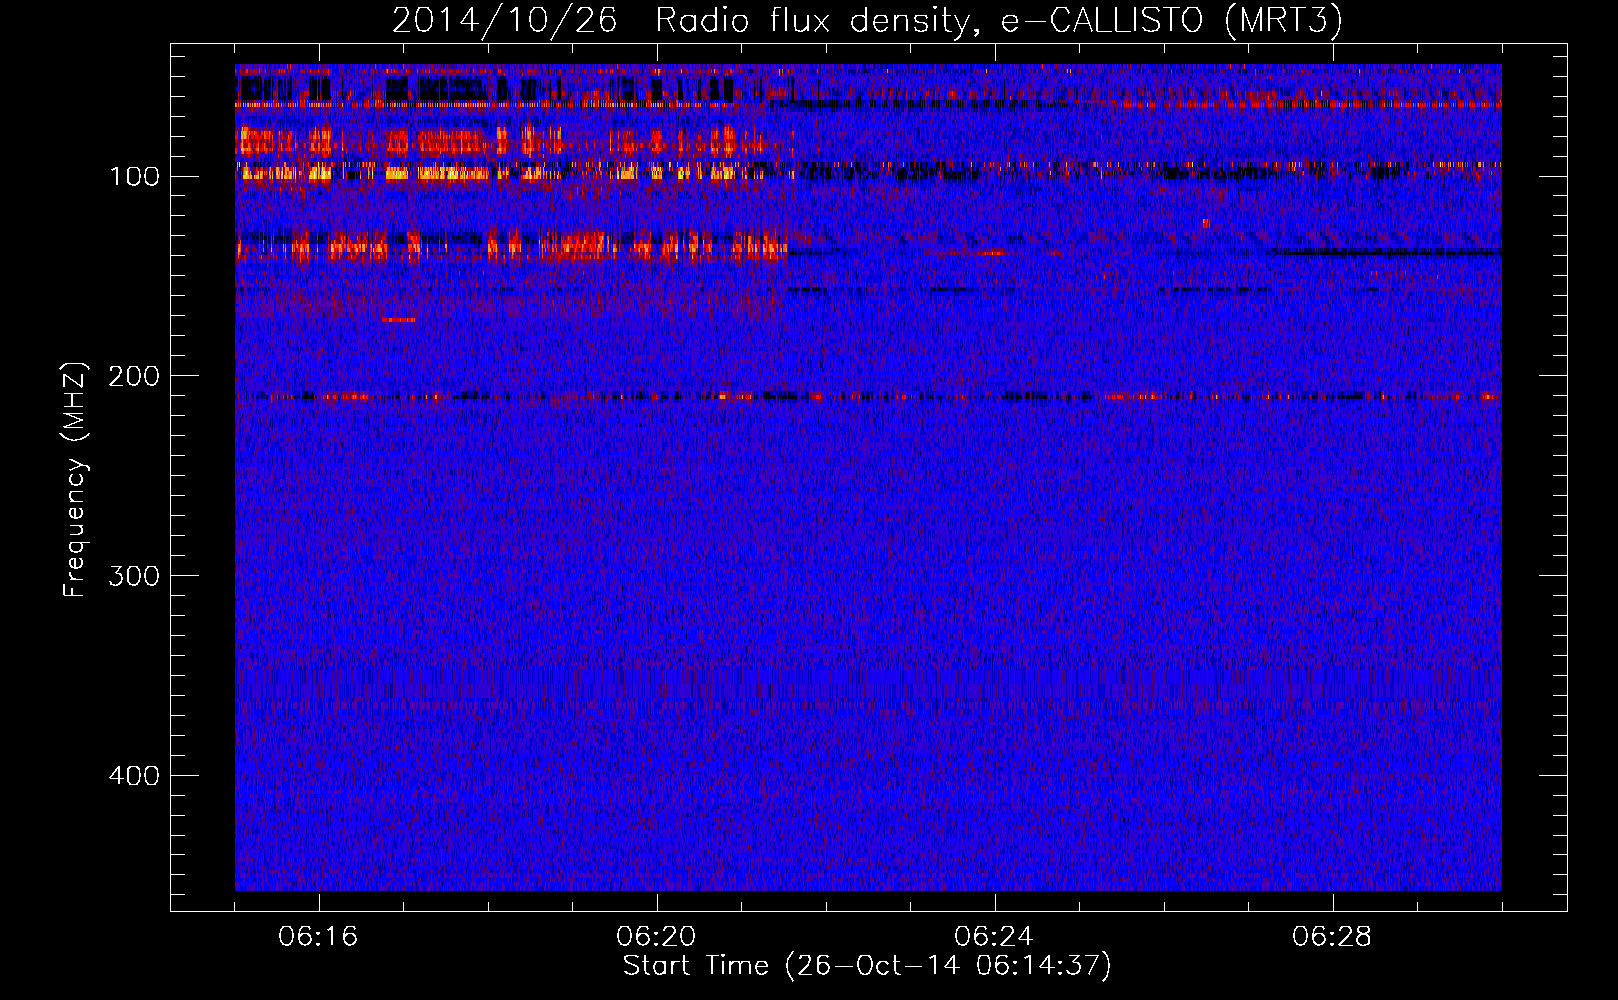The image size is (1618, 1000).
Task: Click the 06:20 time tick label
Action: 657,936
